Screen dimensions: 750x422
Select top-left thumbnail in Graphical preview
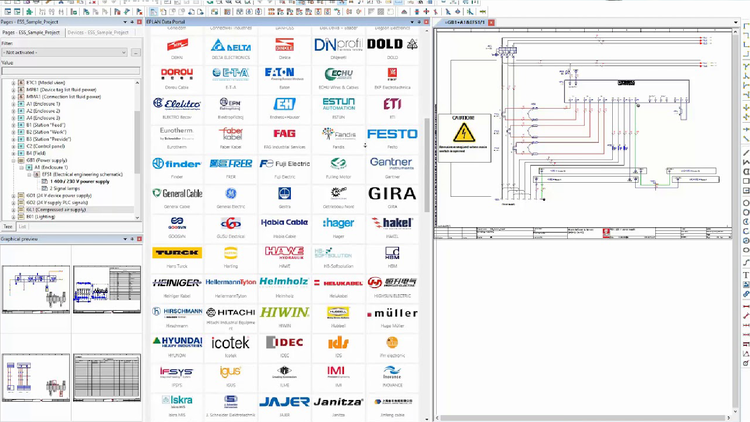(35, 290)
